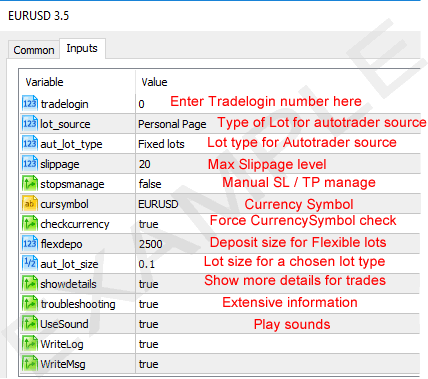Click the checkcurrency boolean type icon
The width and height of the screenshot is (428, 379).
tap(30, 224)
